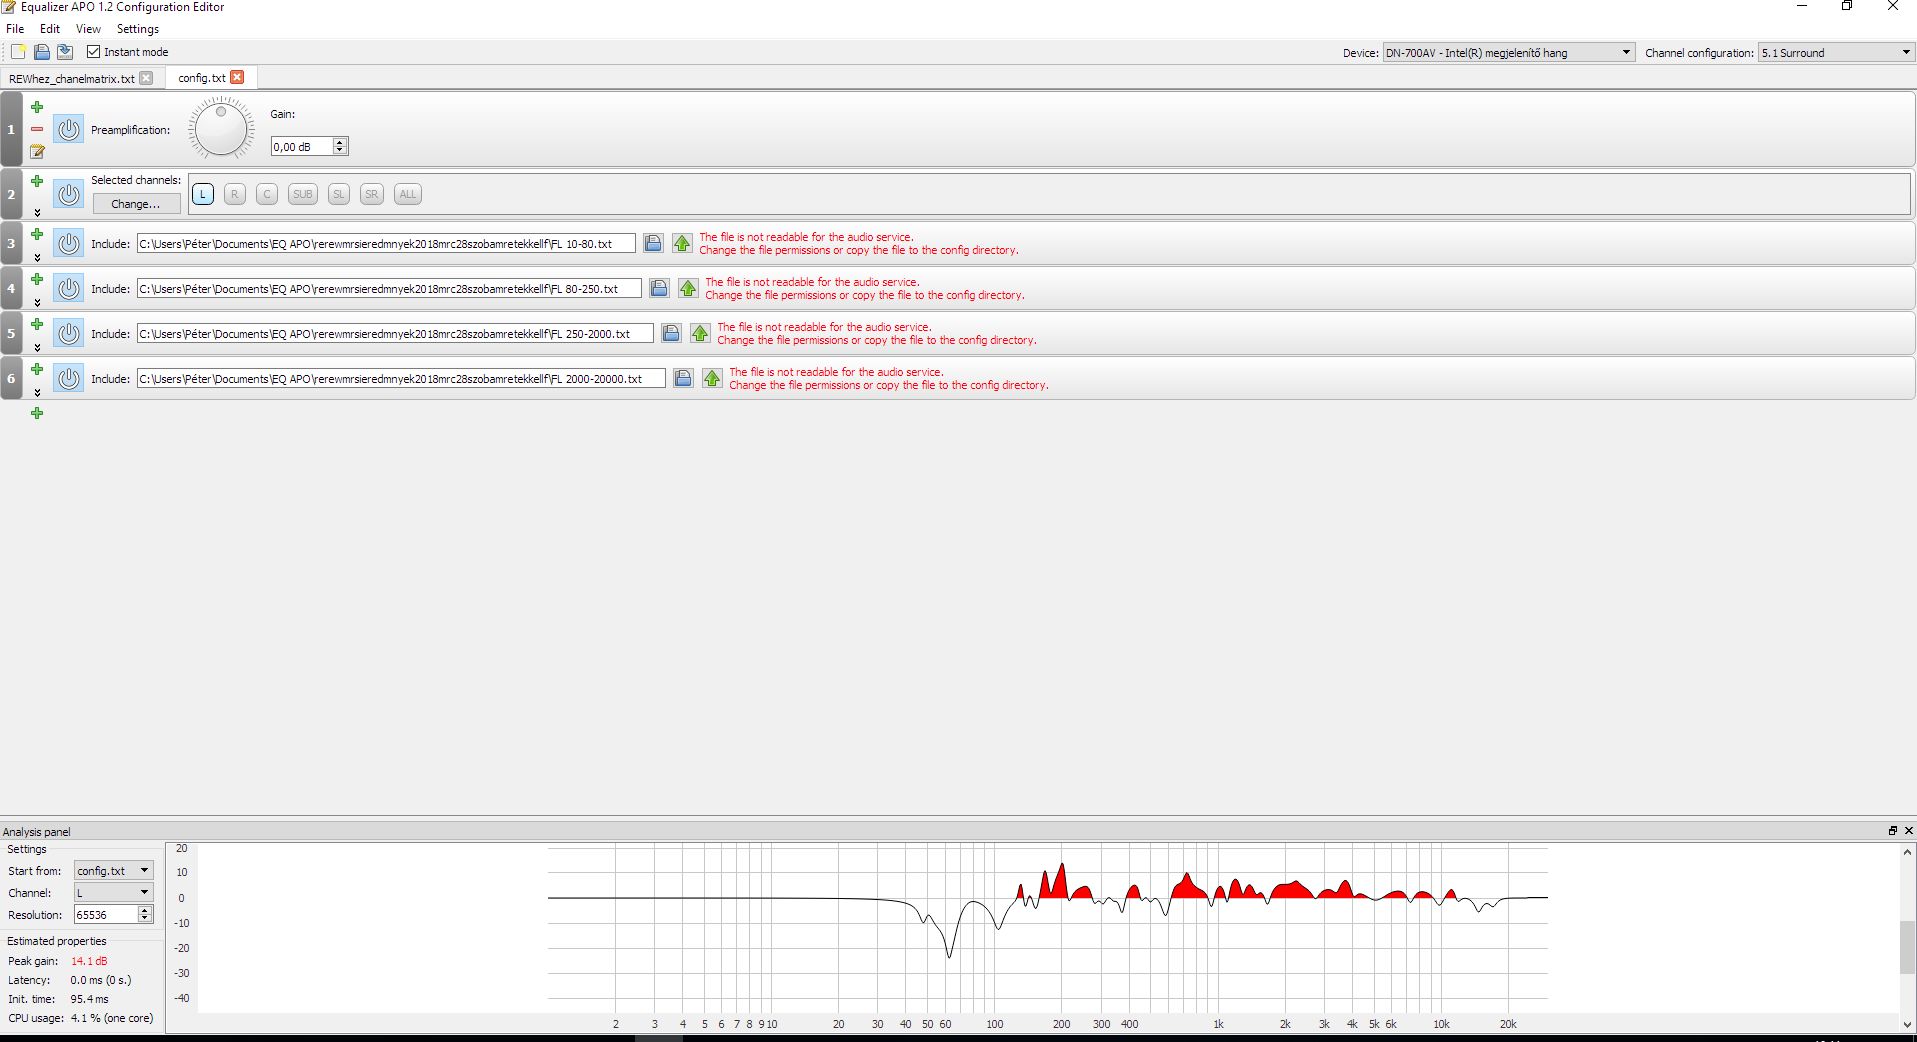This screenshot has width=1917, height=1042.
Task: Add filter above row 6
Action: (x=37, y=369)
